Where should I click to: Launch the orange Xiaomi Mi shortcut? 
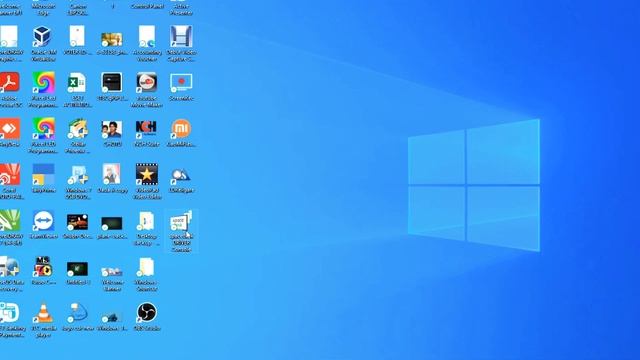tap(181, 129)
